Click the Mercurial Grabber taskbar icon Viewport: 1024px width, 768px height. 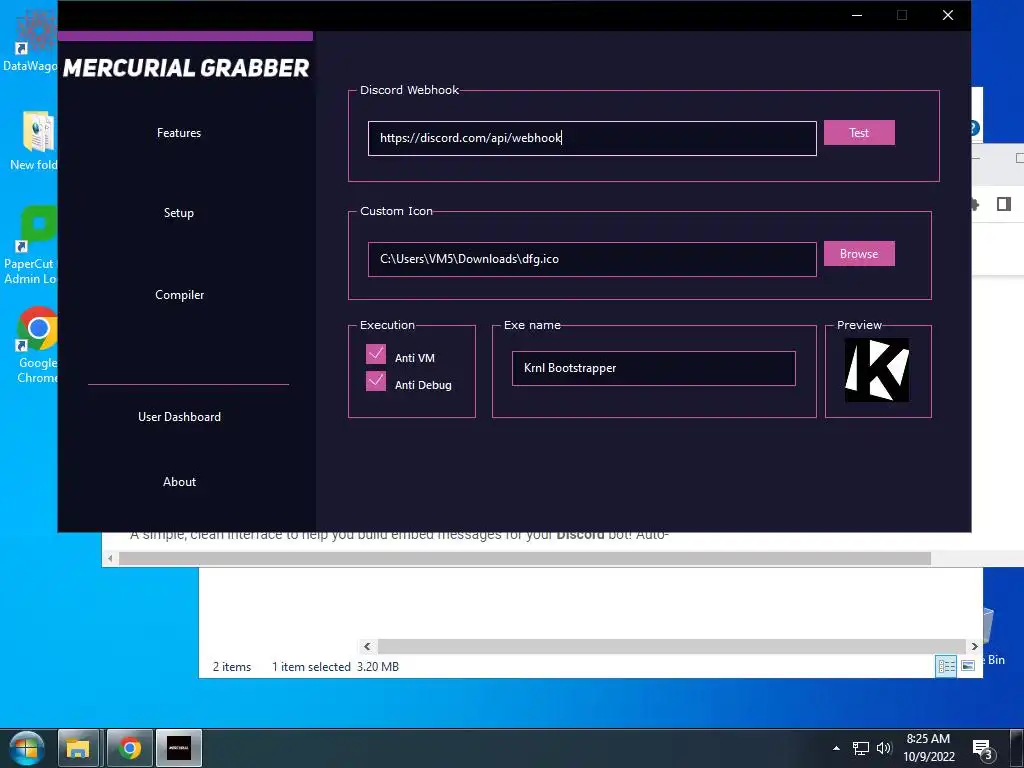coord(179,748)
